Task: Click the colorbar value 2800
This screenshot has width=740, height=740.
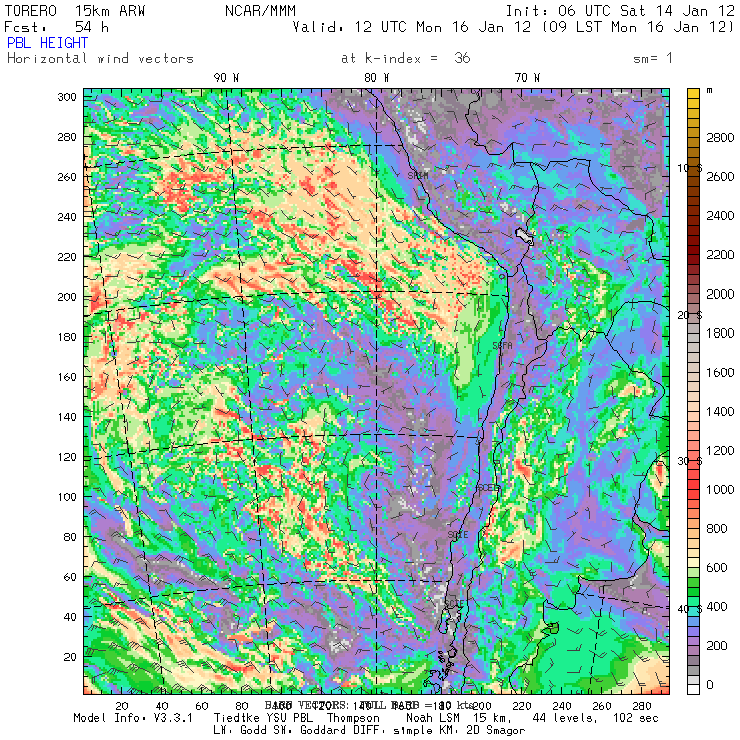Action: pos(720,137)
